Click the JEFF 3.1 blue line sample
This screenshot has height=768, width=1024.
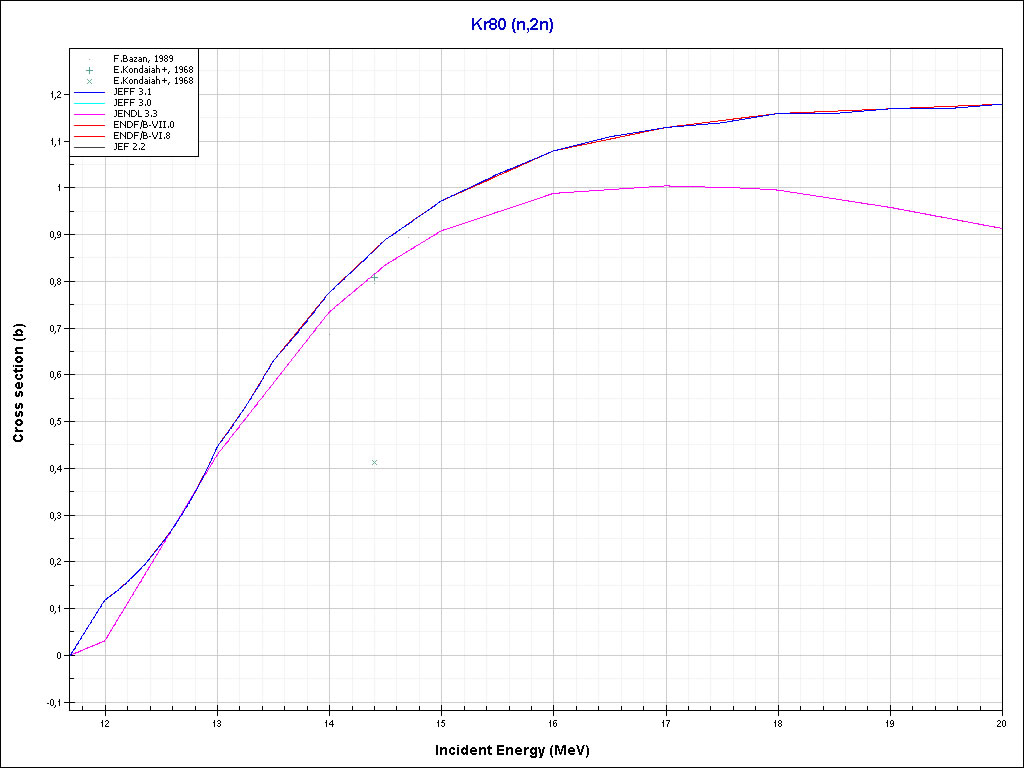pyautogui.click(x=89, y=92)
